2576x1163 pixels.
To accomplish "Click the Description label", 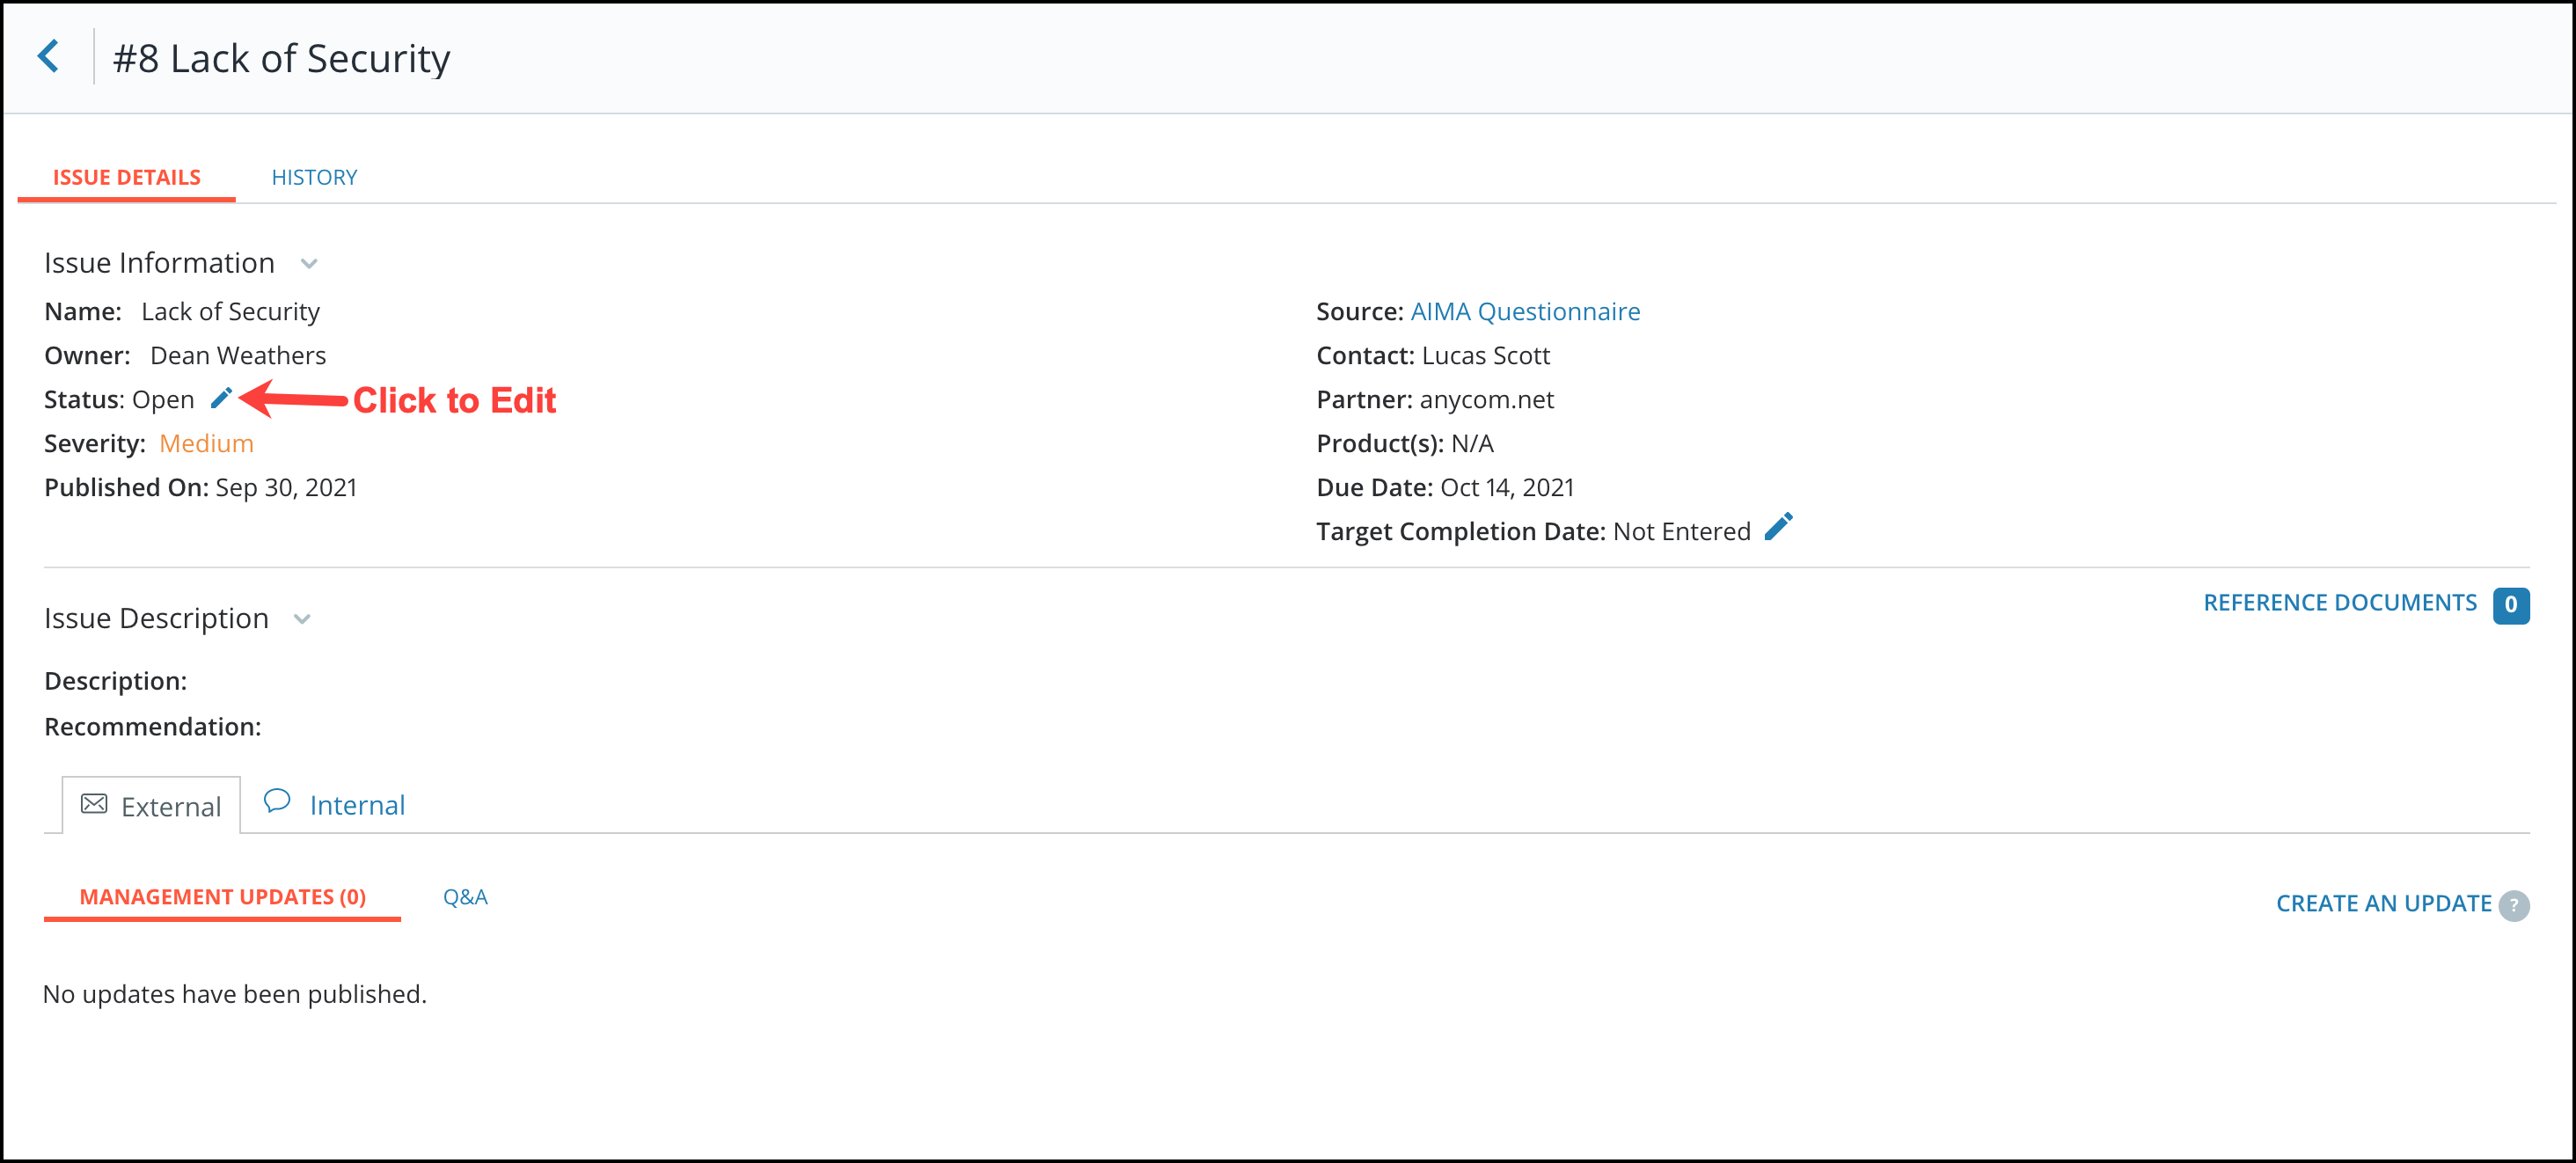I will click(x=116, y=682).
